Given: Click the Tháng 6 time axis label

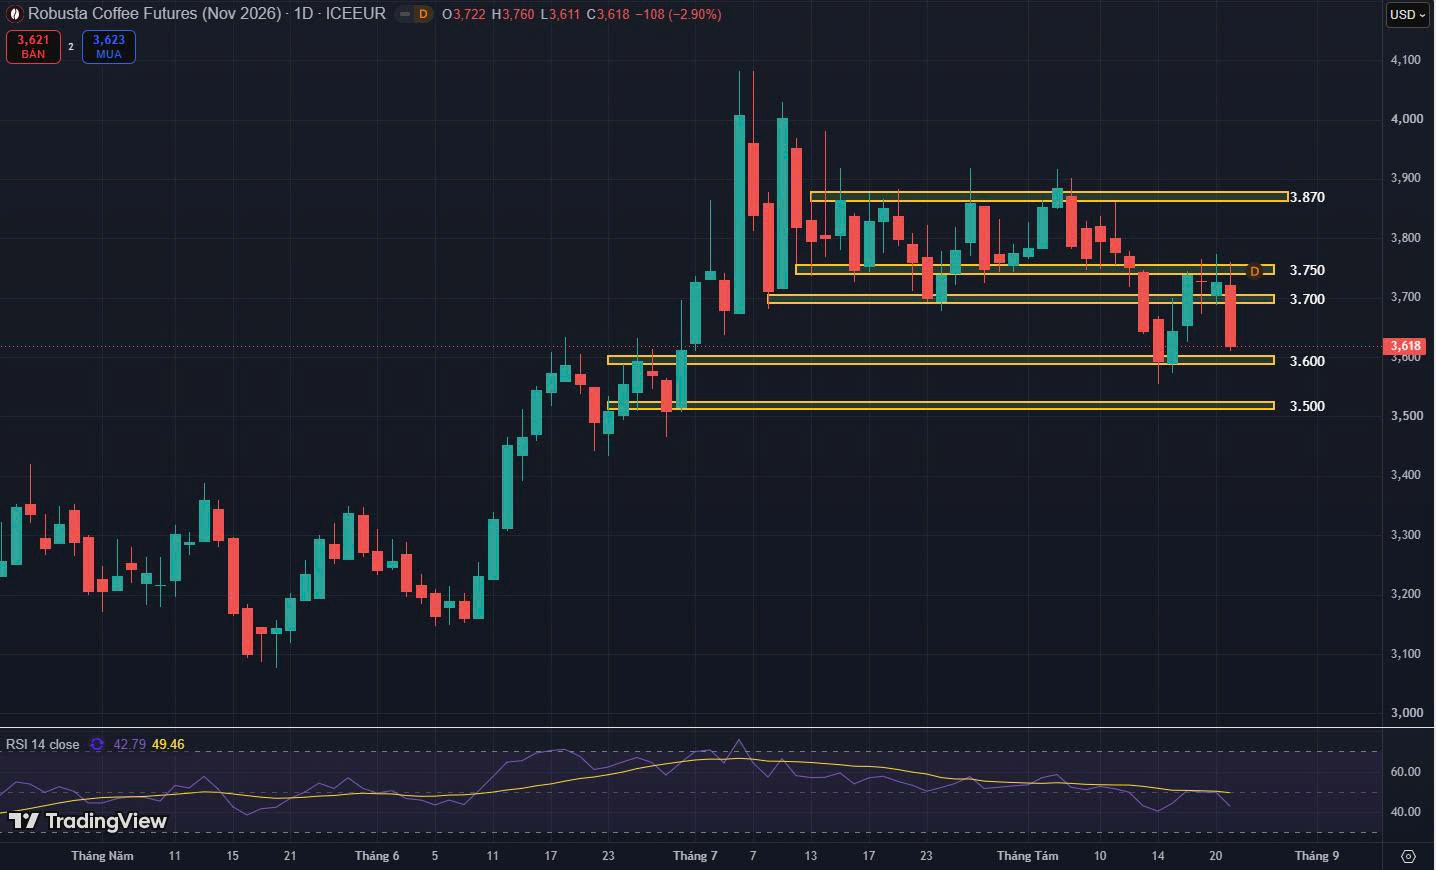Looking at the screenshot, I should click(377, 856).
